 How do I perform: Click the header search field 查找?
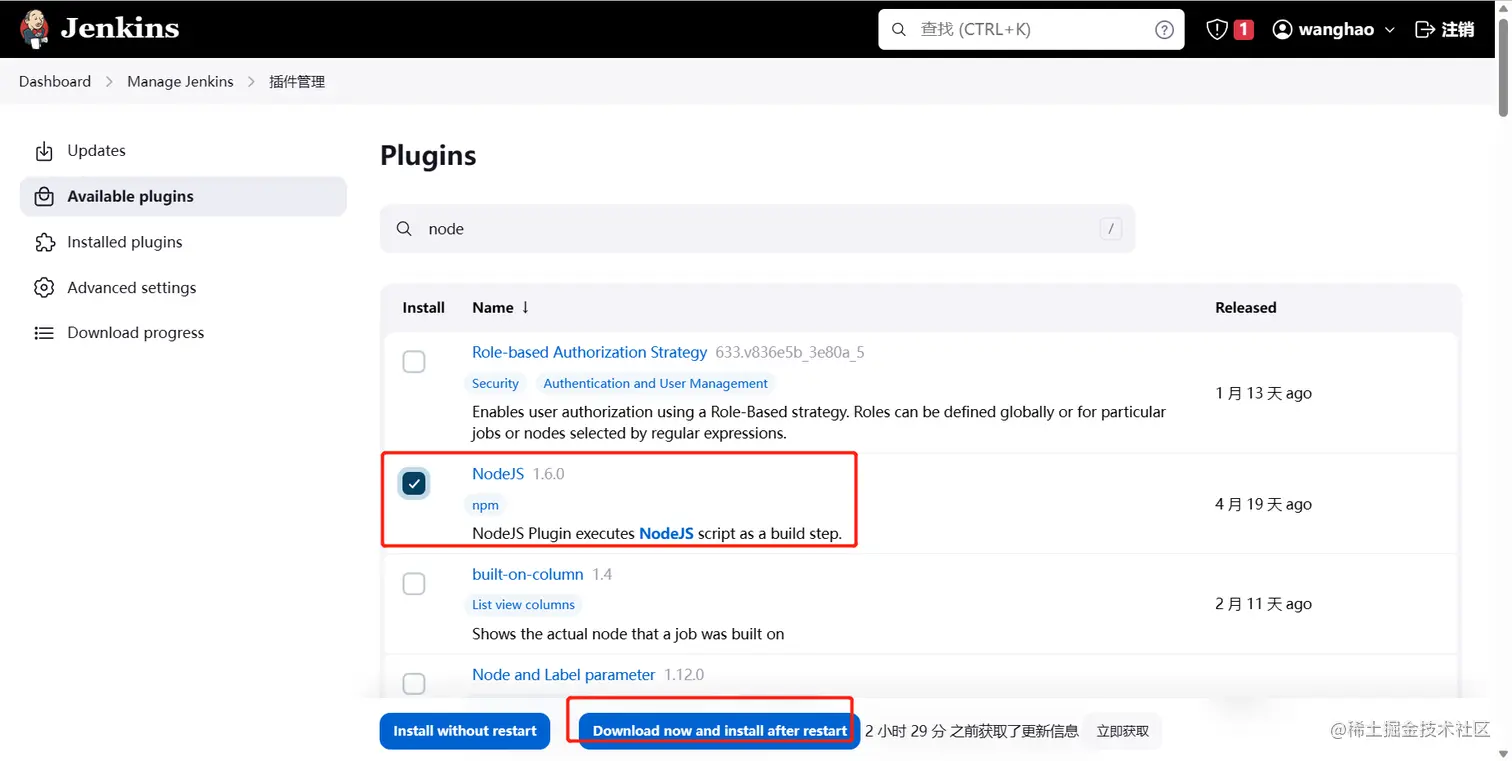point(1031,30)
